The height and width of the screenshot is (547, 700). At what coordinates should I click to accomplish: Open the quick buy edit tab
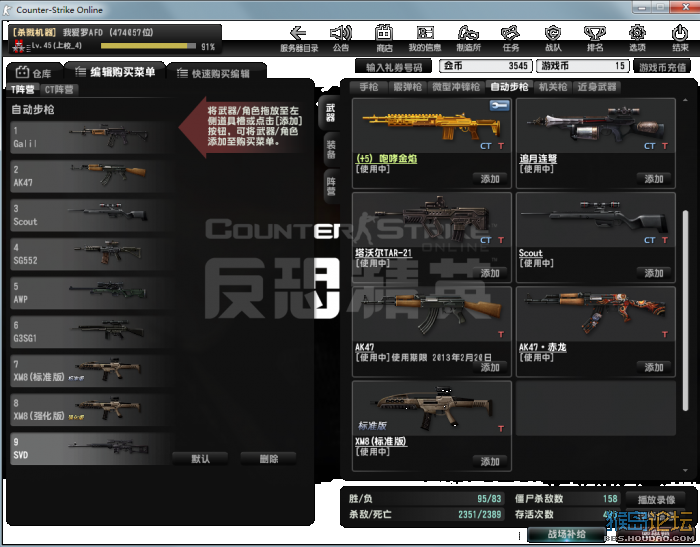coord(216,73)
